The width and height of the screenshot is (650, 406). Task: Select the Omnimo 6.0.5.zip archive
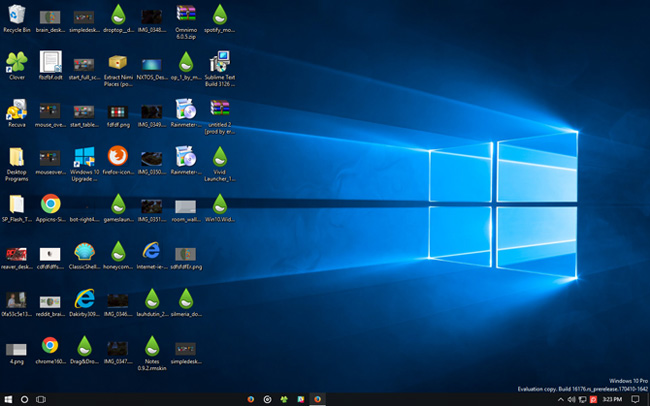185,15
